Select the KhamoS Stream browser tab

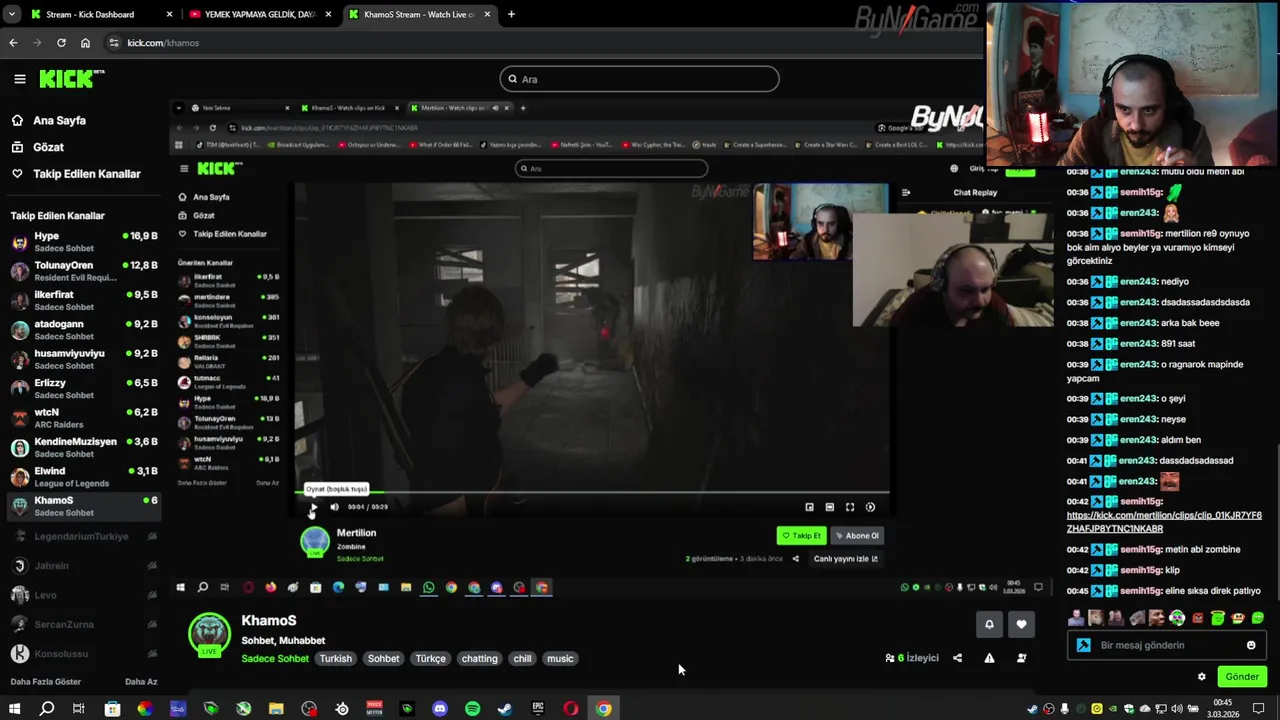click(x=418, y=14)
